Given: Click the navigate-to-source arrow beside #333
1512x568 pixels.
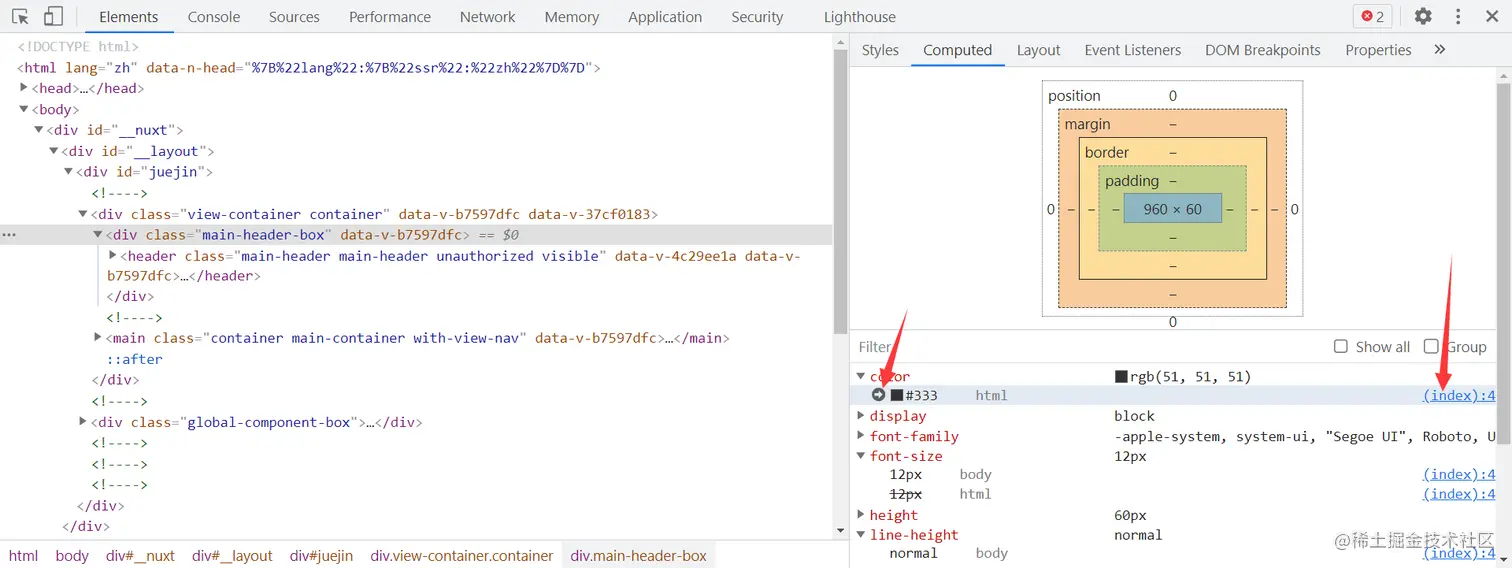Looking at the screenshot, I should [x=878, y=395].
